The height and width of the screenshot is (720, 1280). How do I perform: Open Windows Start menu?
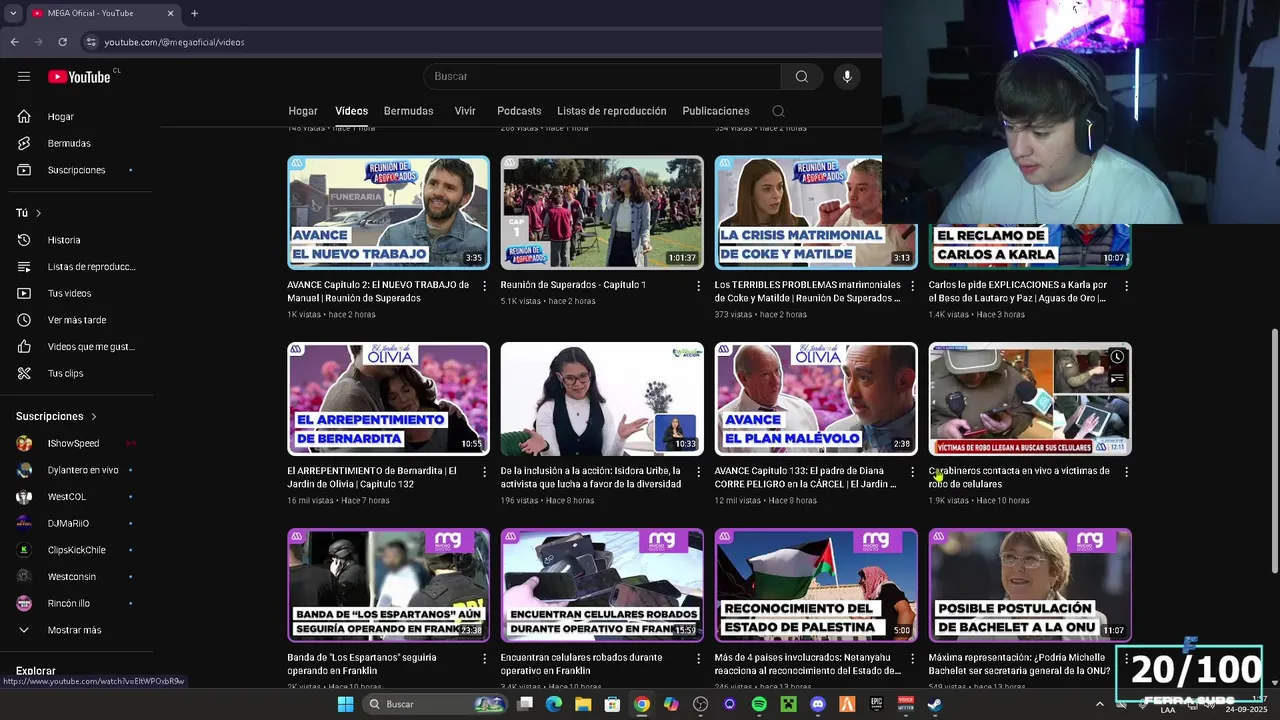[345, 704]
